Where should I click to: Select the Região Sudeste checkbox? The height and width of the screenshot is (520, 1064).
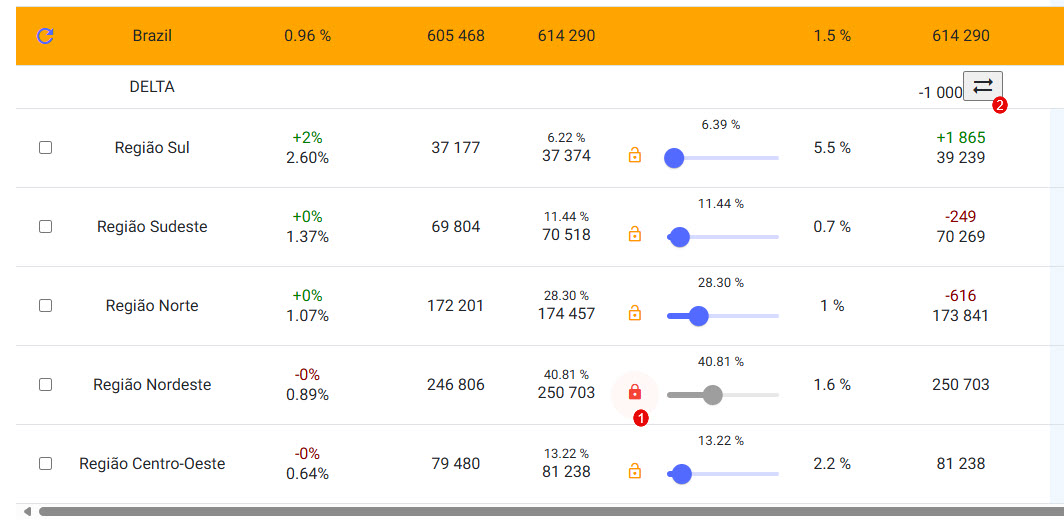click(45, 227)
